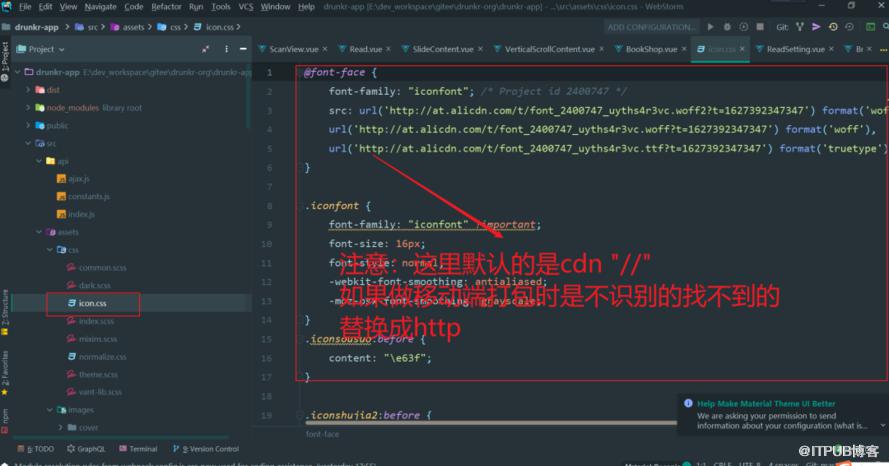The width and height of the screenshot is (889, 466).
Task: Open the File menu
Action: (25, 7)
